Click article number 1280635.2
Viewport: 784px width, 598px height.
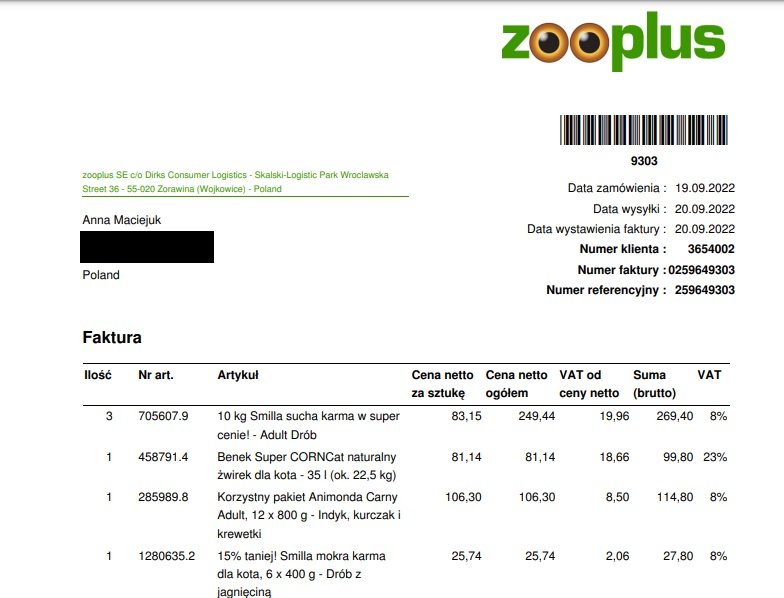pyautogui.click(x=166, y=556)
